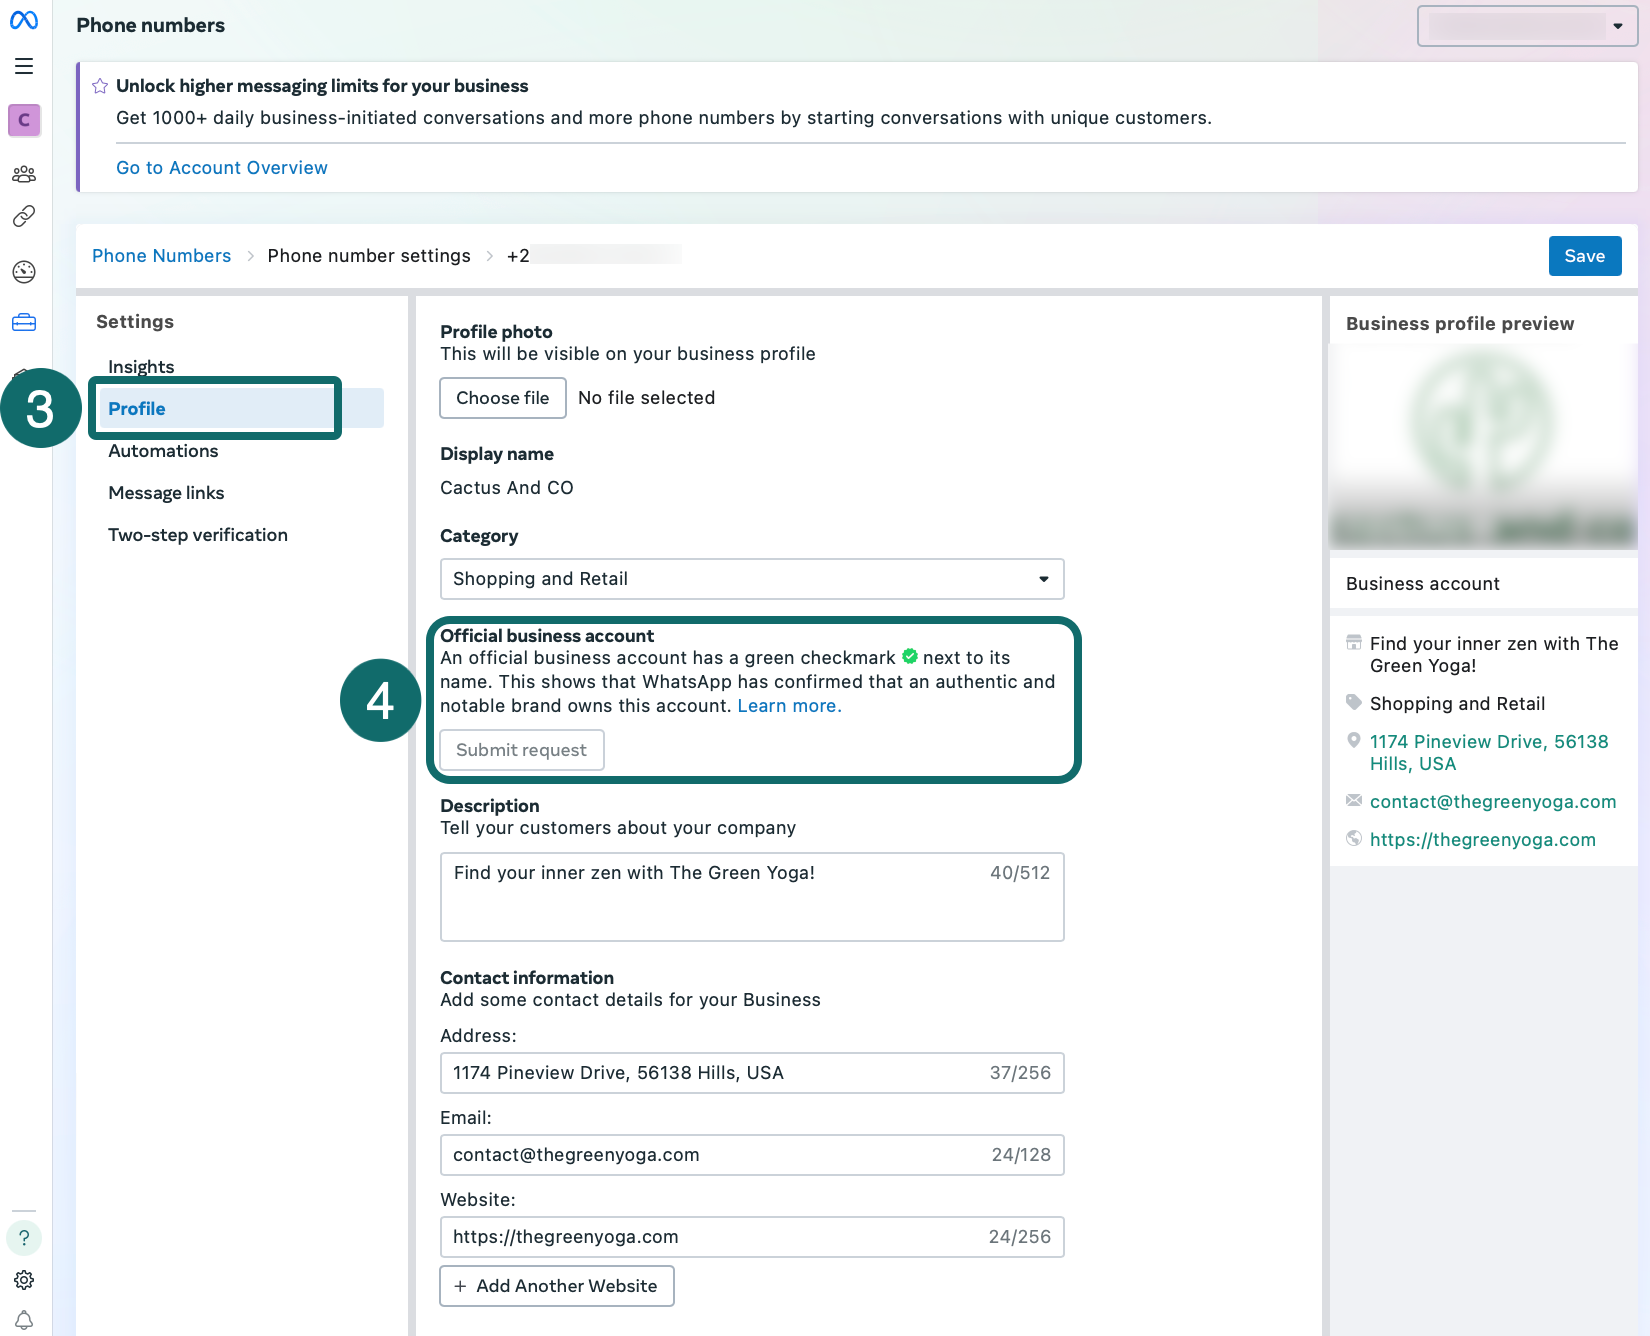Viewport: 1650px width, 1336px height.
Task: Click the Email input field
Action: point(752,1155)
